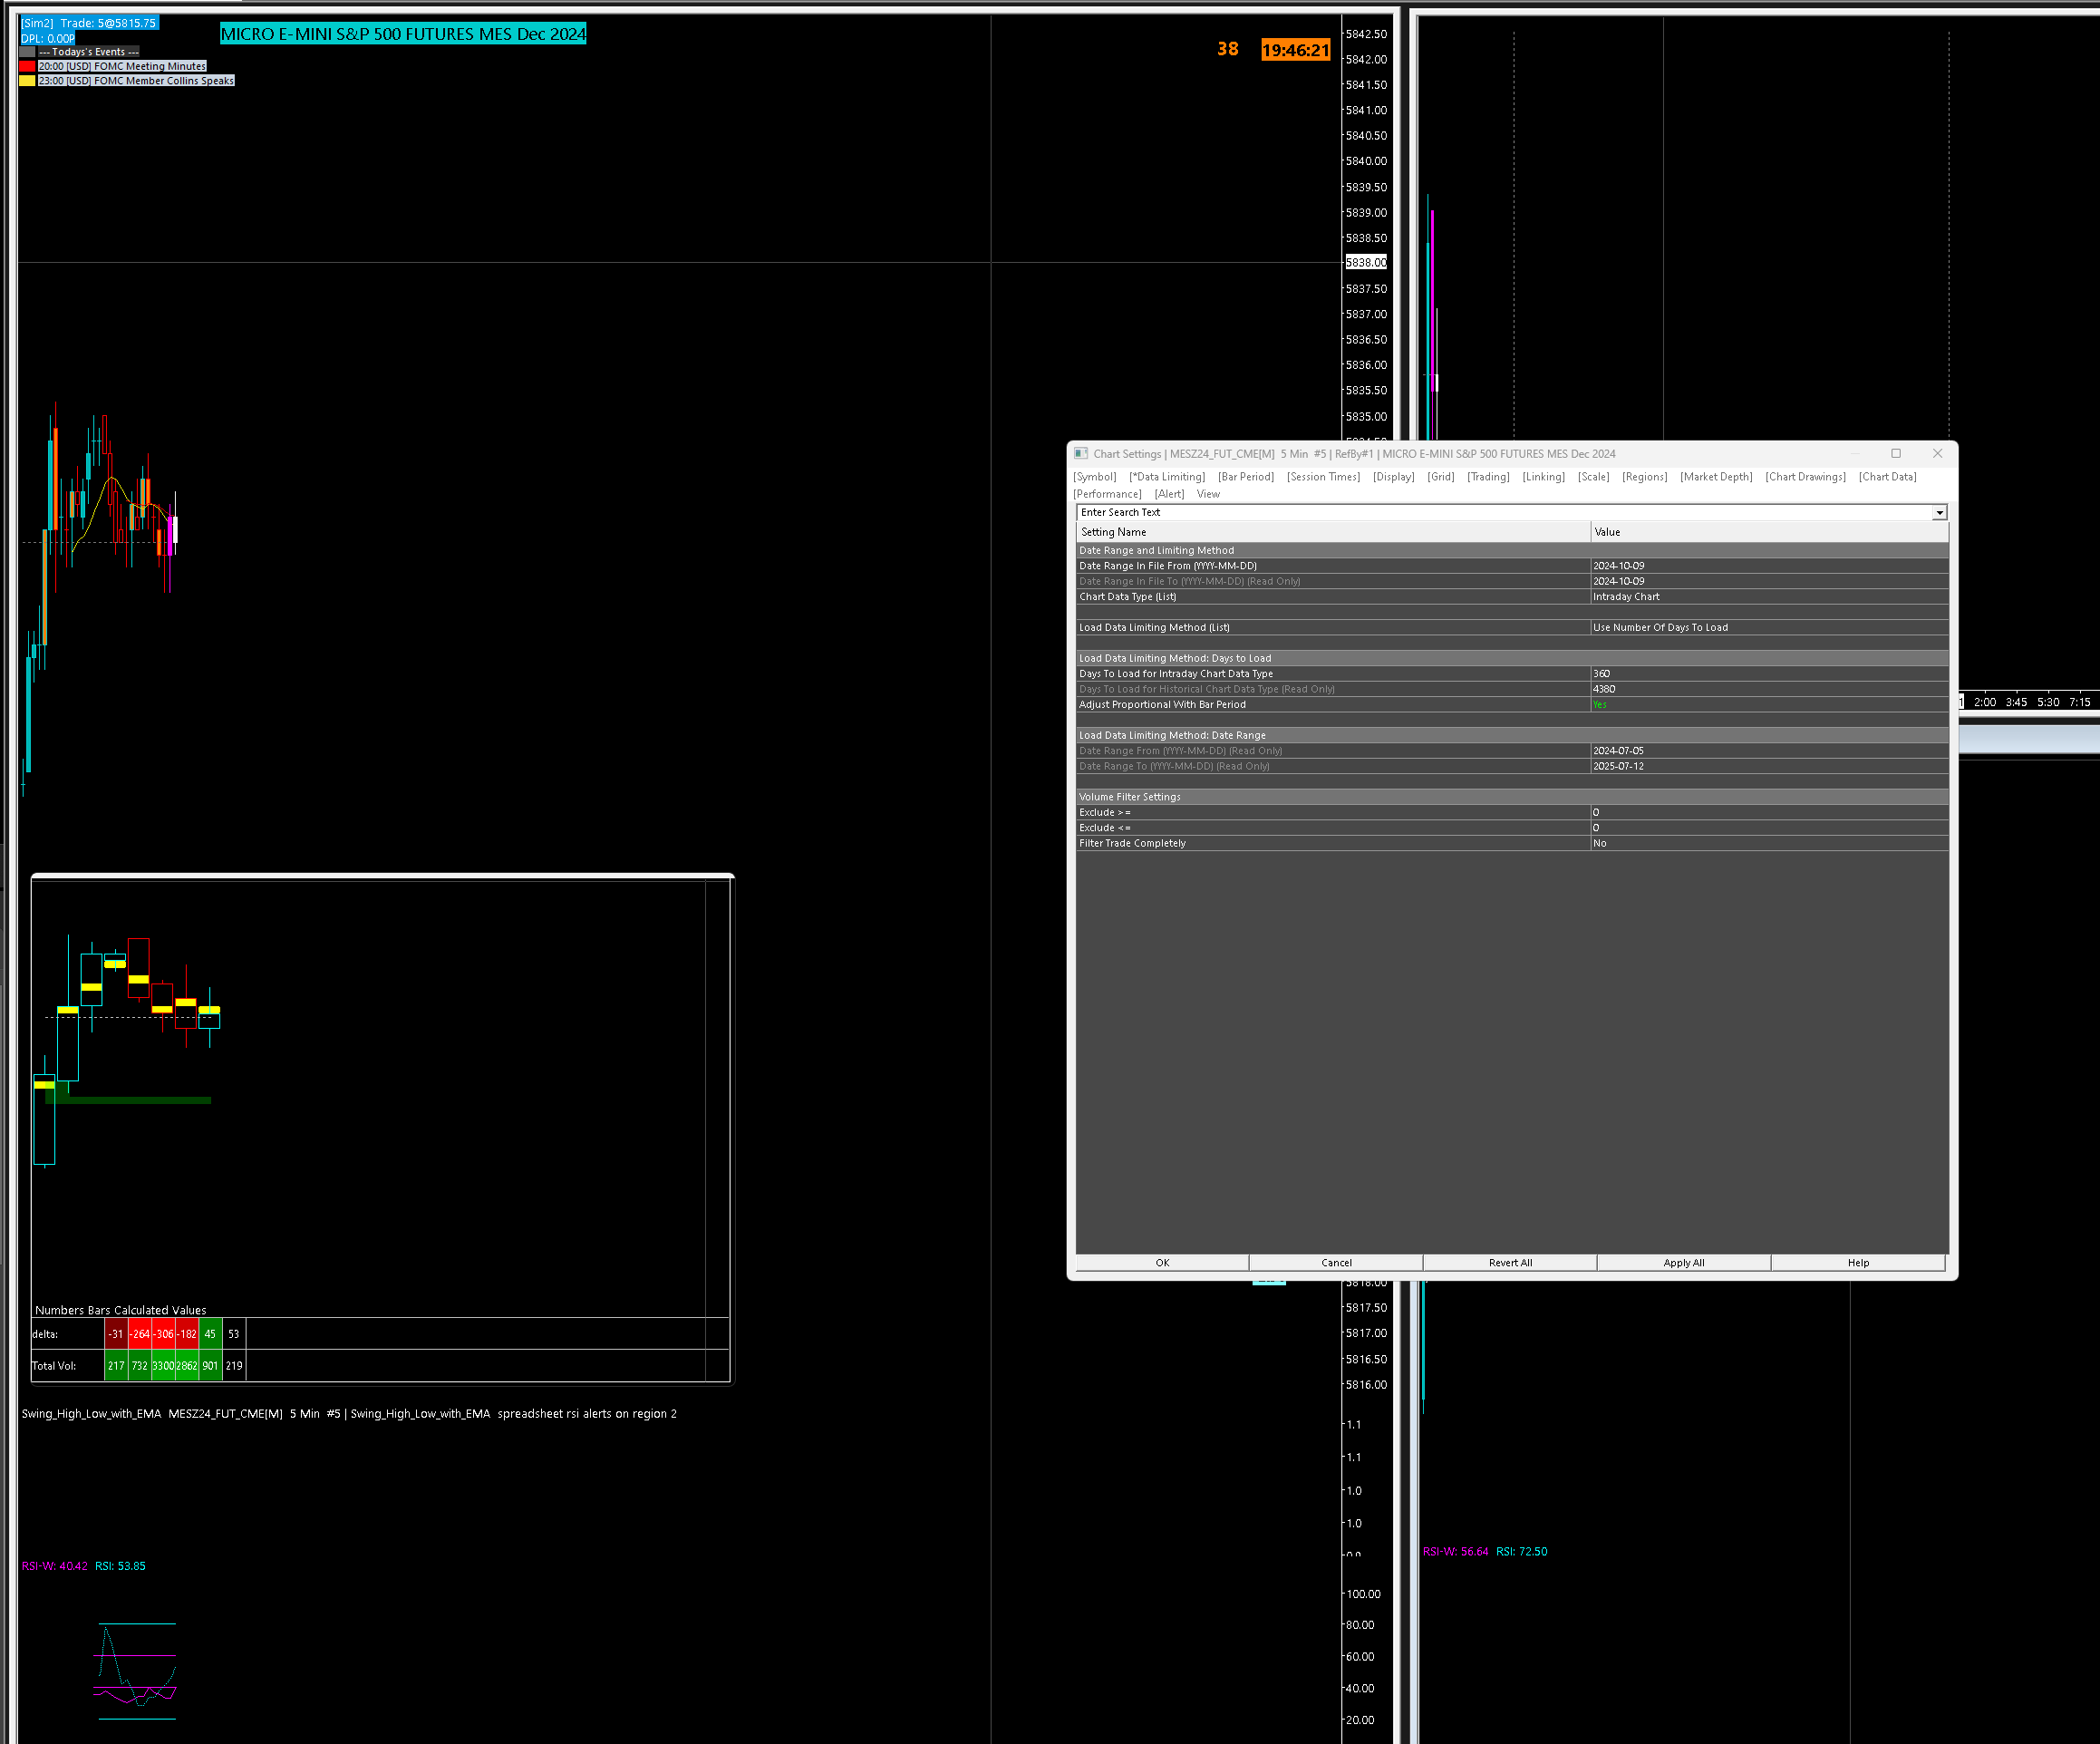The image size is (2100, 1744).
Task: Click the Cancel button
Action: pos(1335,1263)
